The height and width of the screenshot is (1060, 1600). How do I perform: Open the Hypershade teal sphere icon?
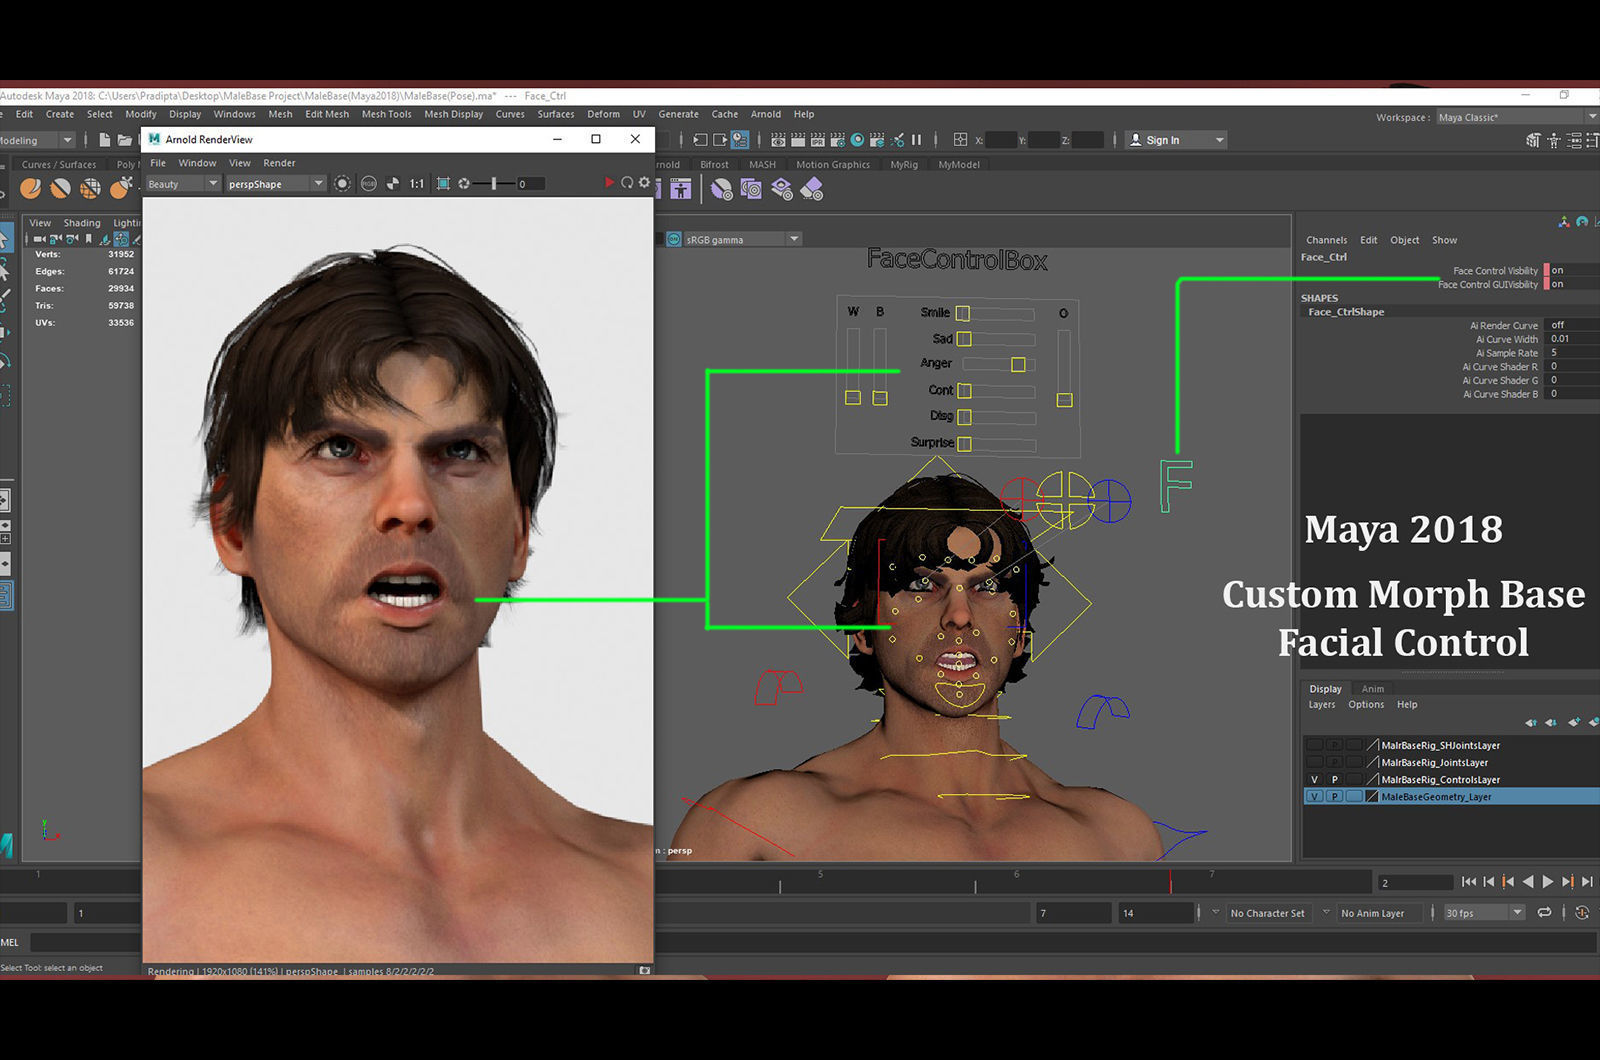[857, 140]
